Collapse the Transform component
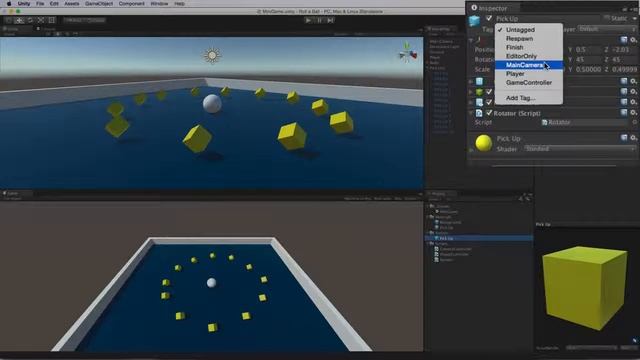 point(471,40)
